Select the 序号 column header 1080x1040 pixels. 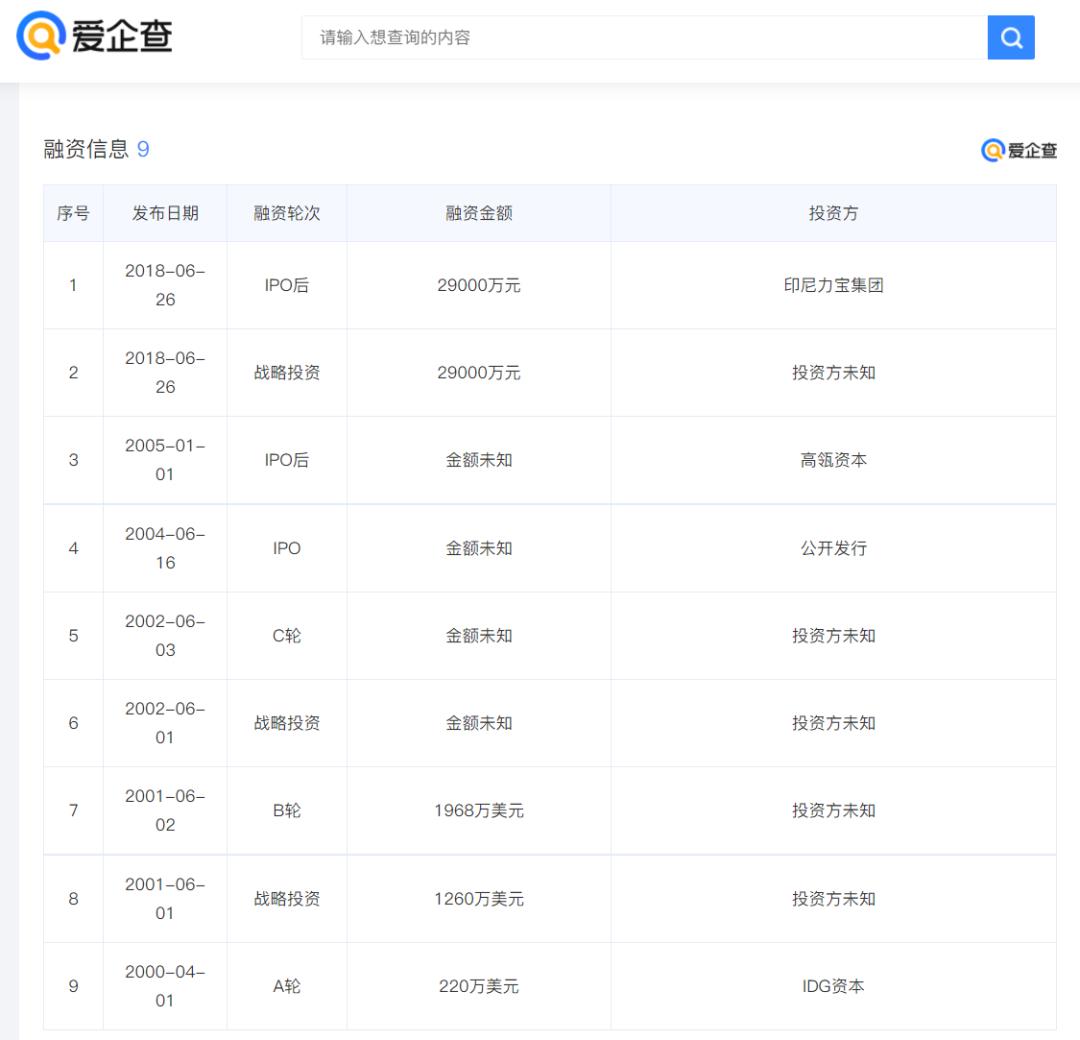point(73,214)
